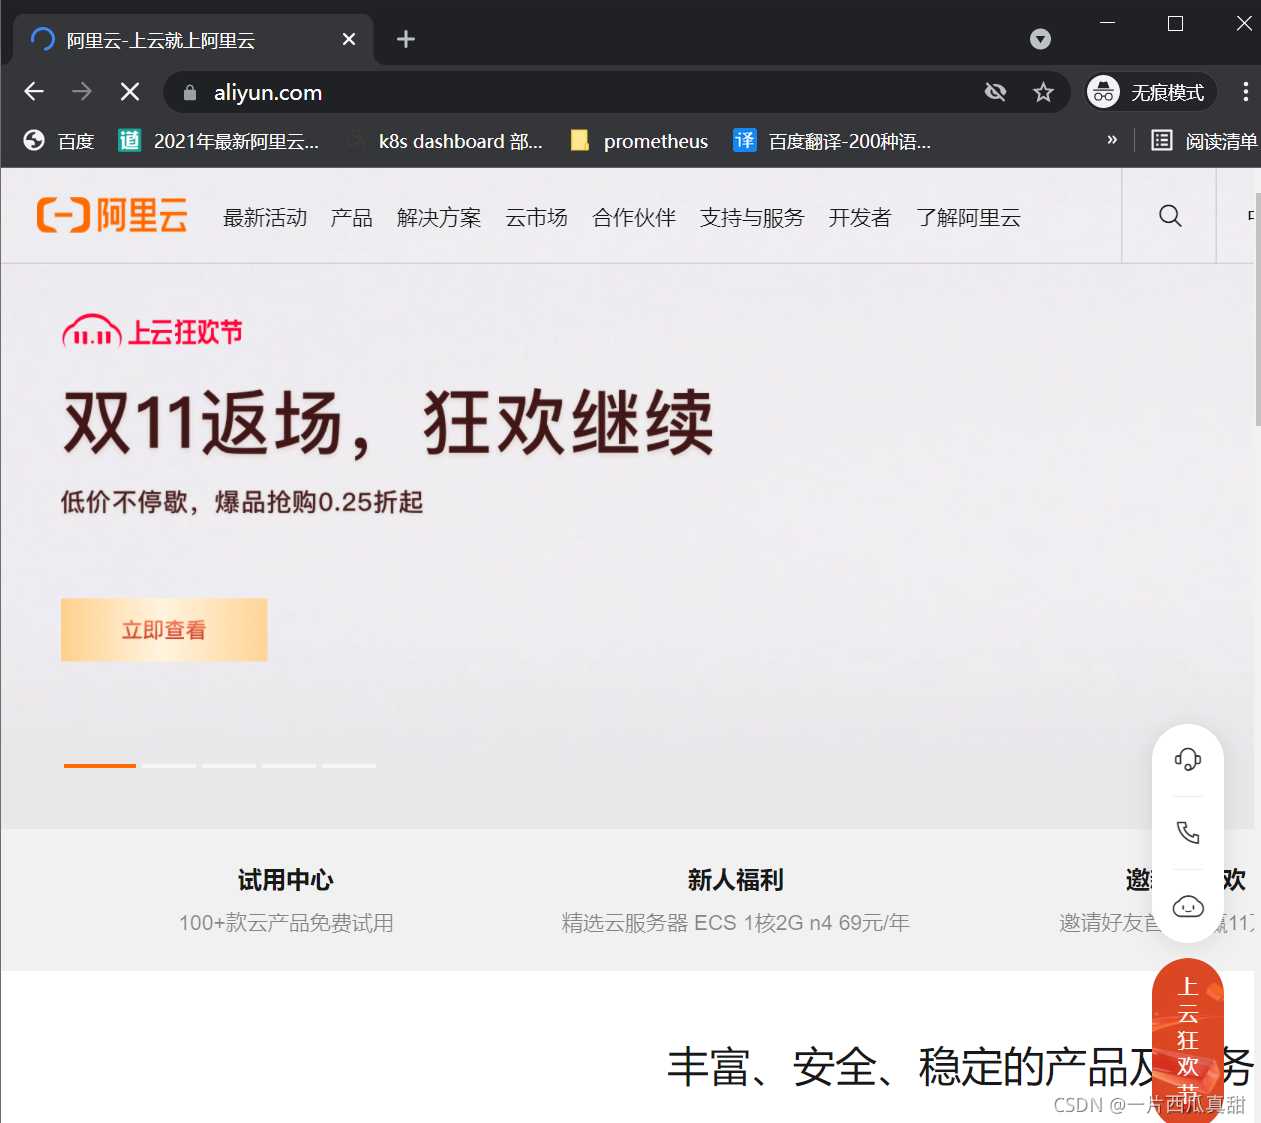Open the 产品 menu
The width and height of the screenshot is (1261, 1123).
(x=352, y=217)
